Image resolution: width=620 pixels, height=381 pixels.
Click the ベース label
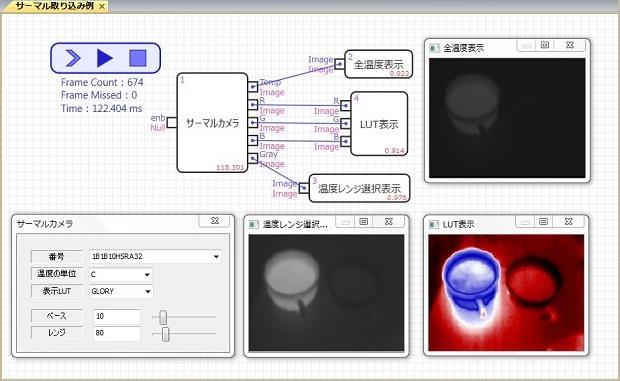pos(57,316)
